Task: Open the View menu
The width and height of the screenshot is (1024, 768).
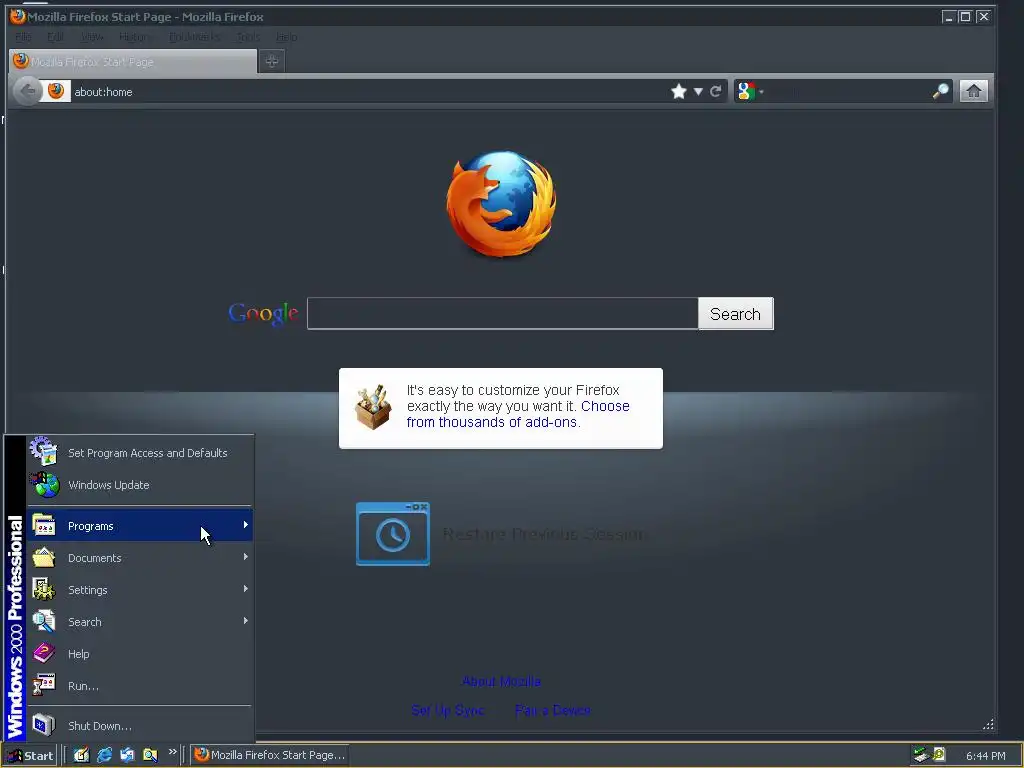Action: tap(92, 37)
